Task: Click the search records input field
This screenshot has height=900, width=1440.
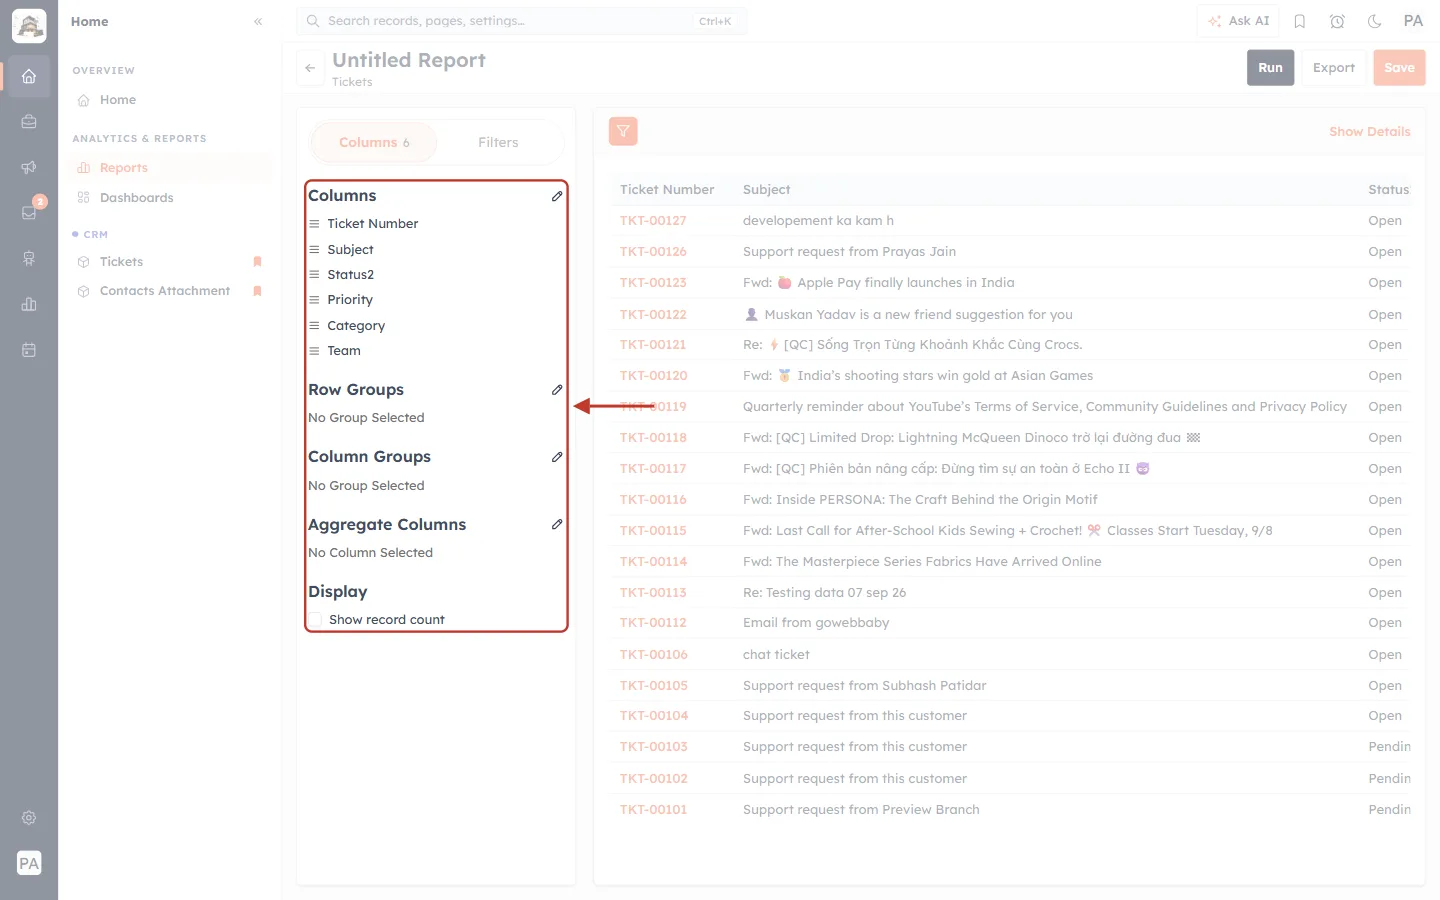Action: 521,21
